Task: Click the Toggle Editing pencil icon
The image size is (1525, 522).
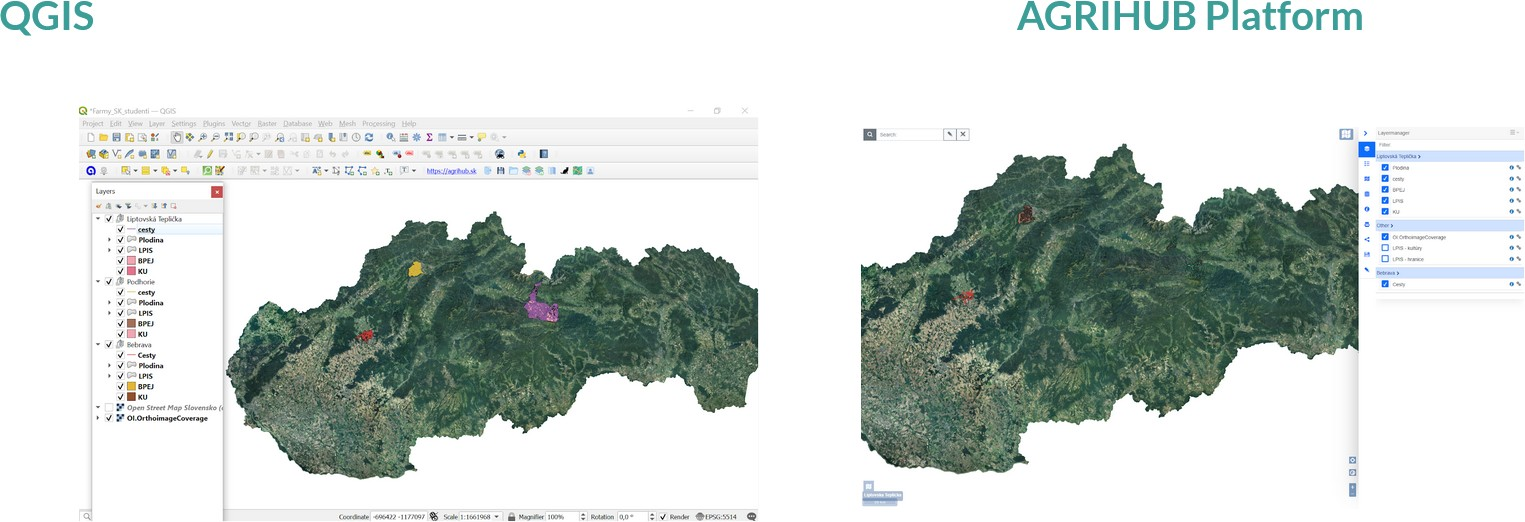Action: tap(210, 154)
